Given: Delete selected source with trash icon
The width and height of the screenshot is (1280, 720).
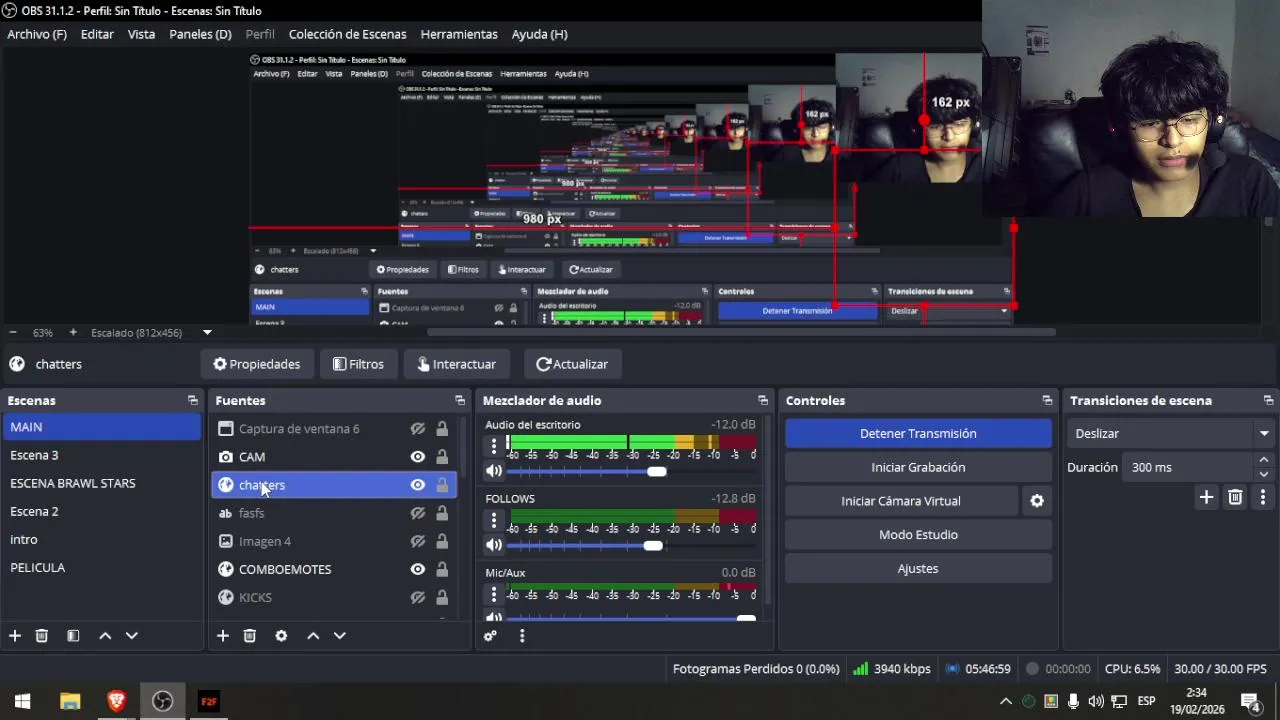Looking at the screenshot, I should coord(250,636).
